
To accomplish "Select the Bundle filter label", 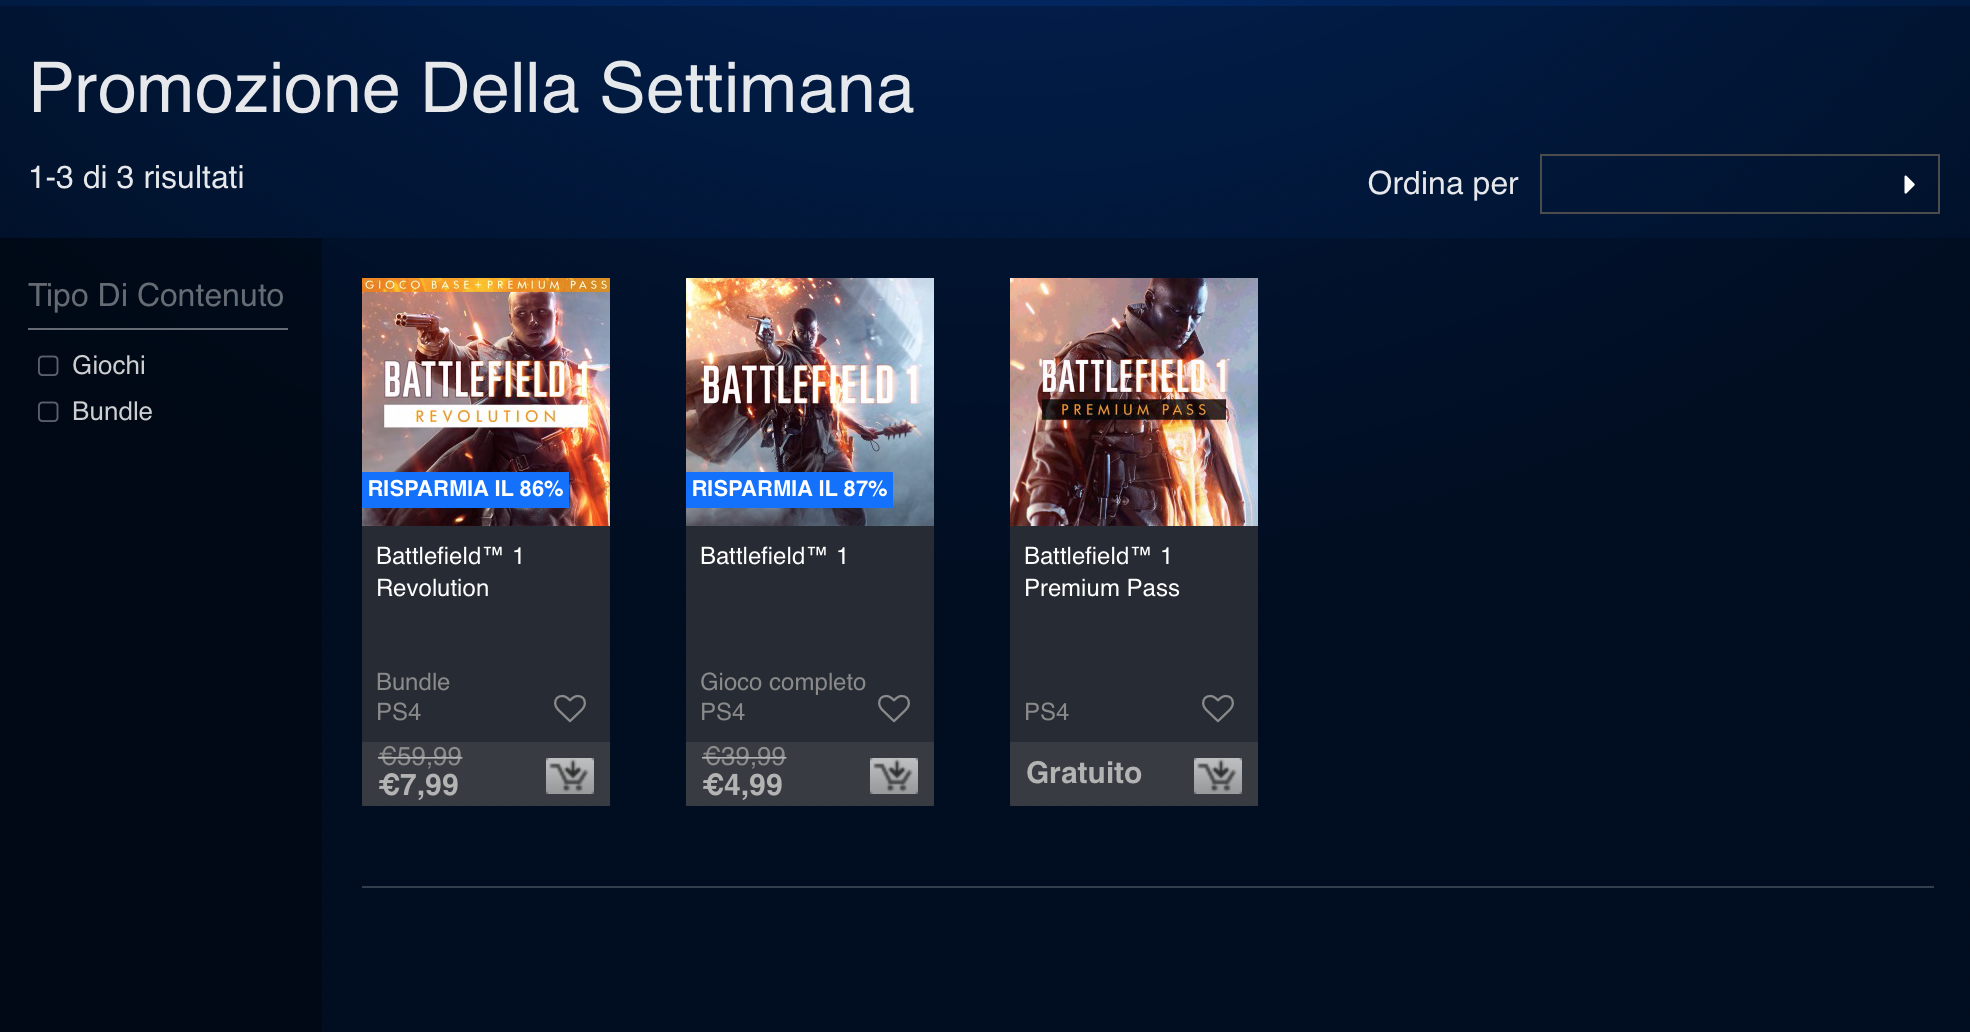I will pos(112,412).
